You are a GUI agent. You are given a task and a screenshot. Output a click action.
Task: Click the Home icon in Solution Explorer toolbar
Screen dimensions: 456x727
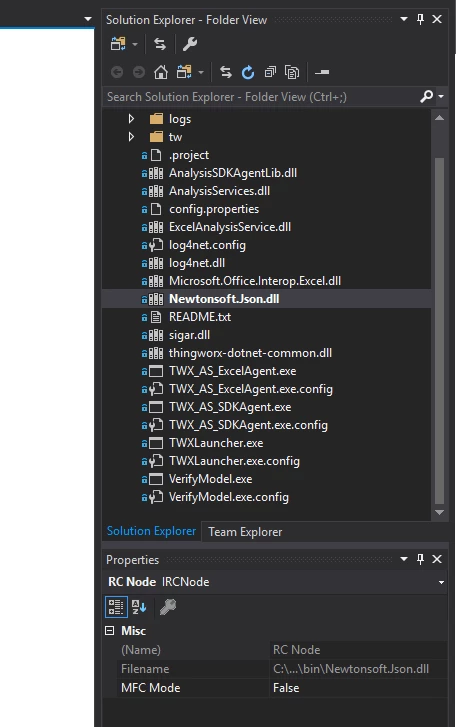(x=161, y=72)
